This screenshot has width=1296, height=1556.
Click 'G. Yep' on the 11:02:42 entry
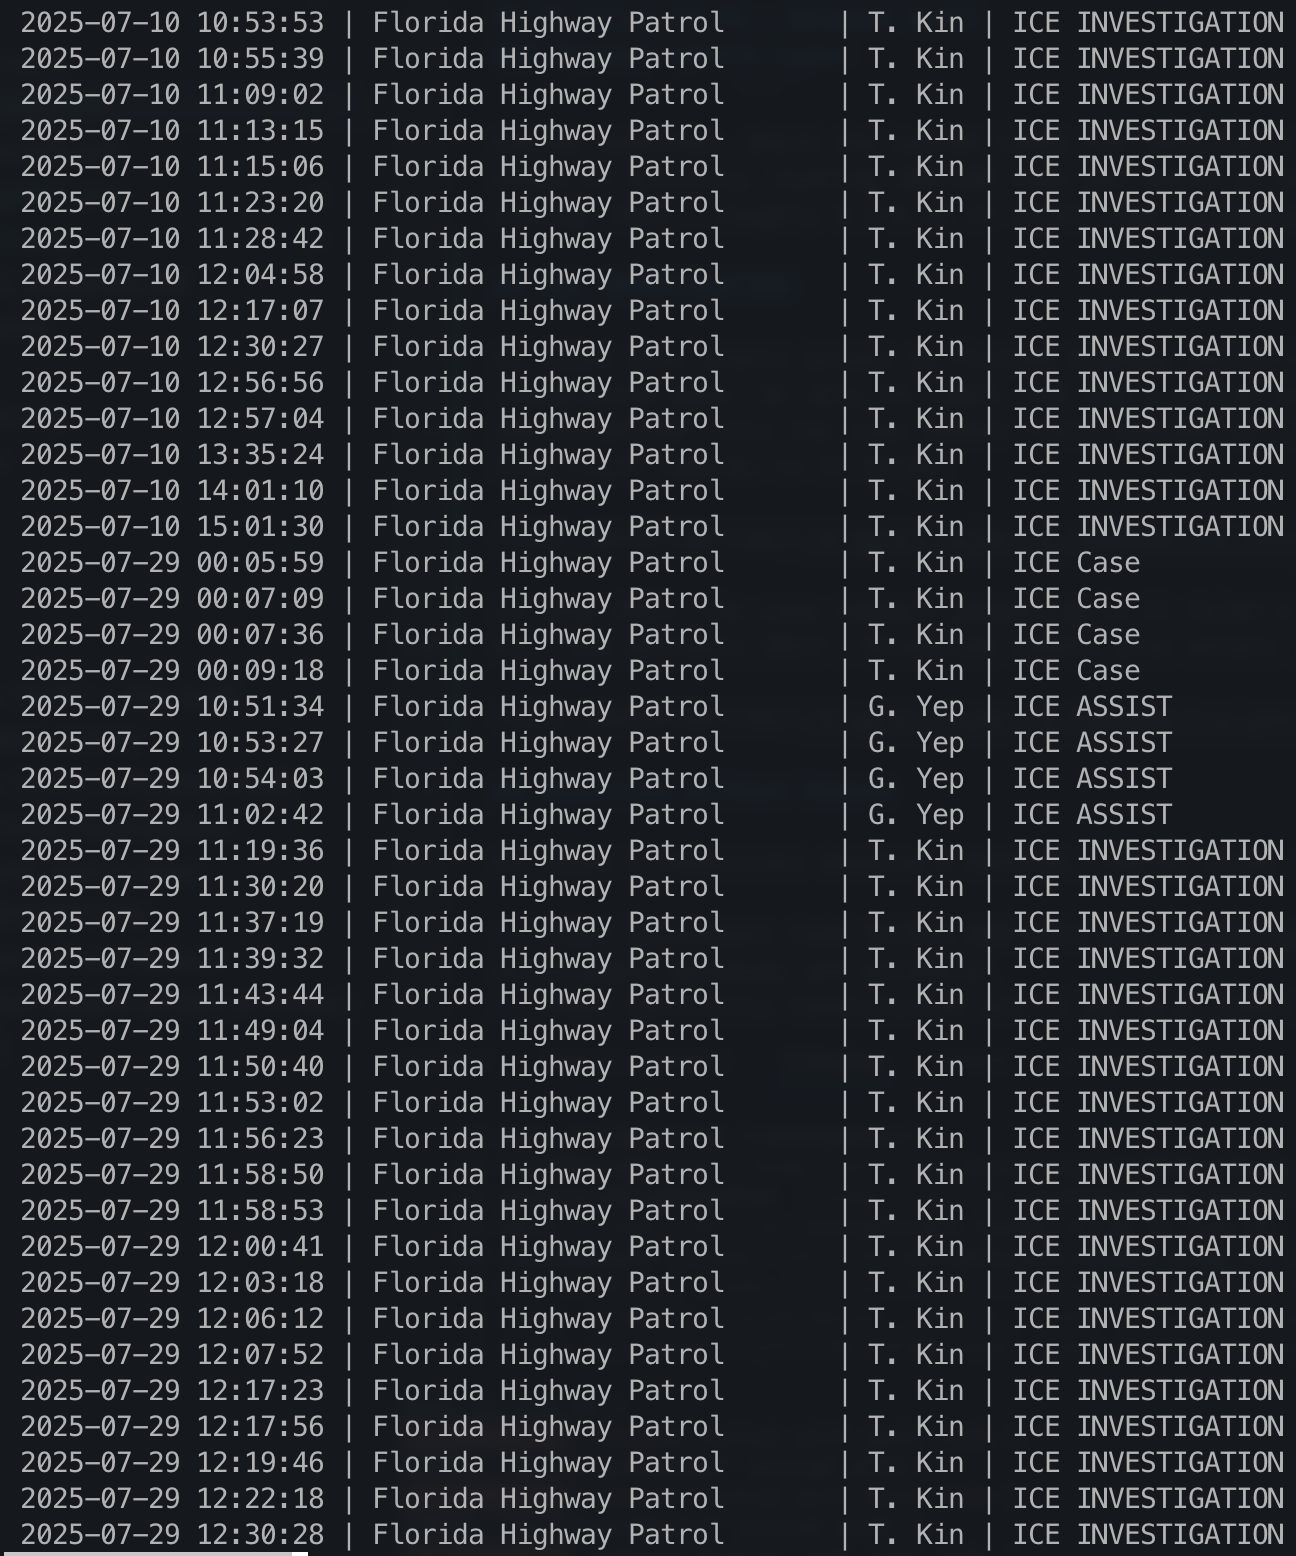click(x=916, y=815)
